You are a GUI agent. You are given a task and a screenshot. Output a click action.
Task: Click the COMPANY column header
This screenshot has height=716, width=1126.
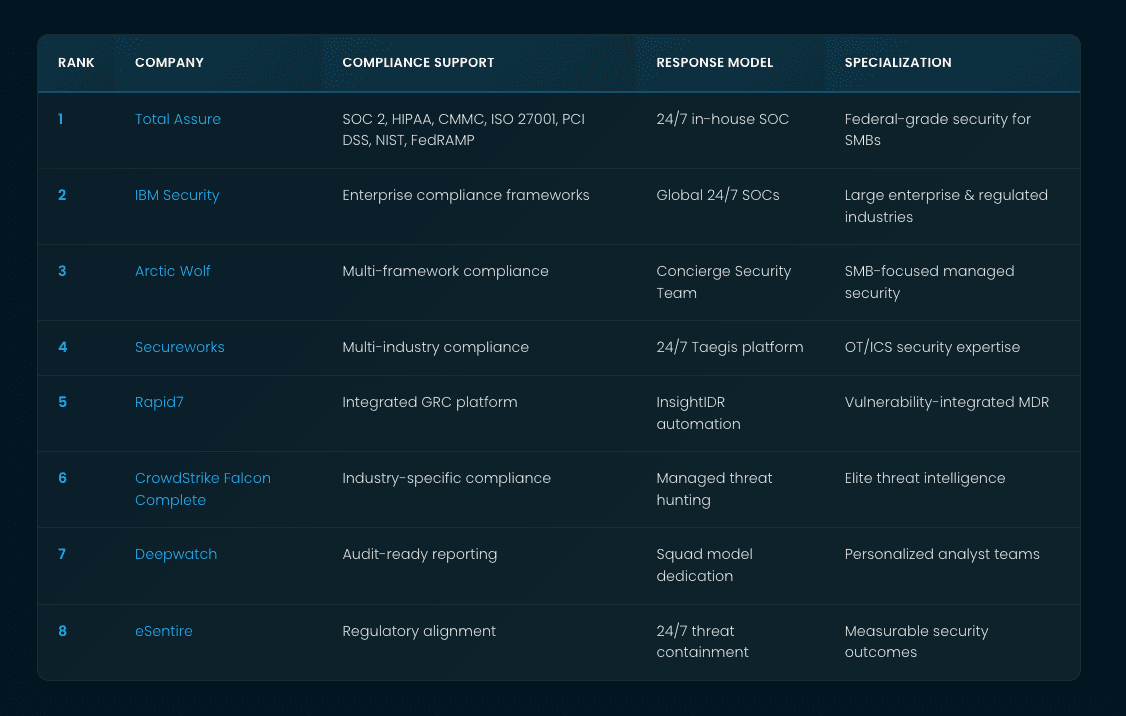point(169,62)
